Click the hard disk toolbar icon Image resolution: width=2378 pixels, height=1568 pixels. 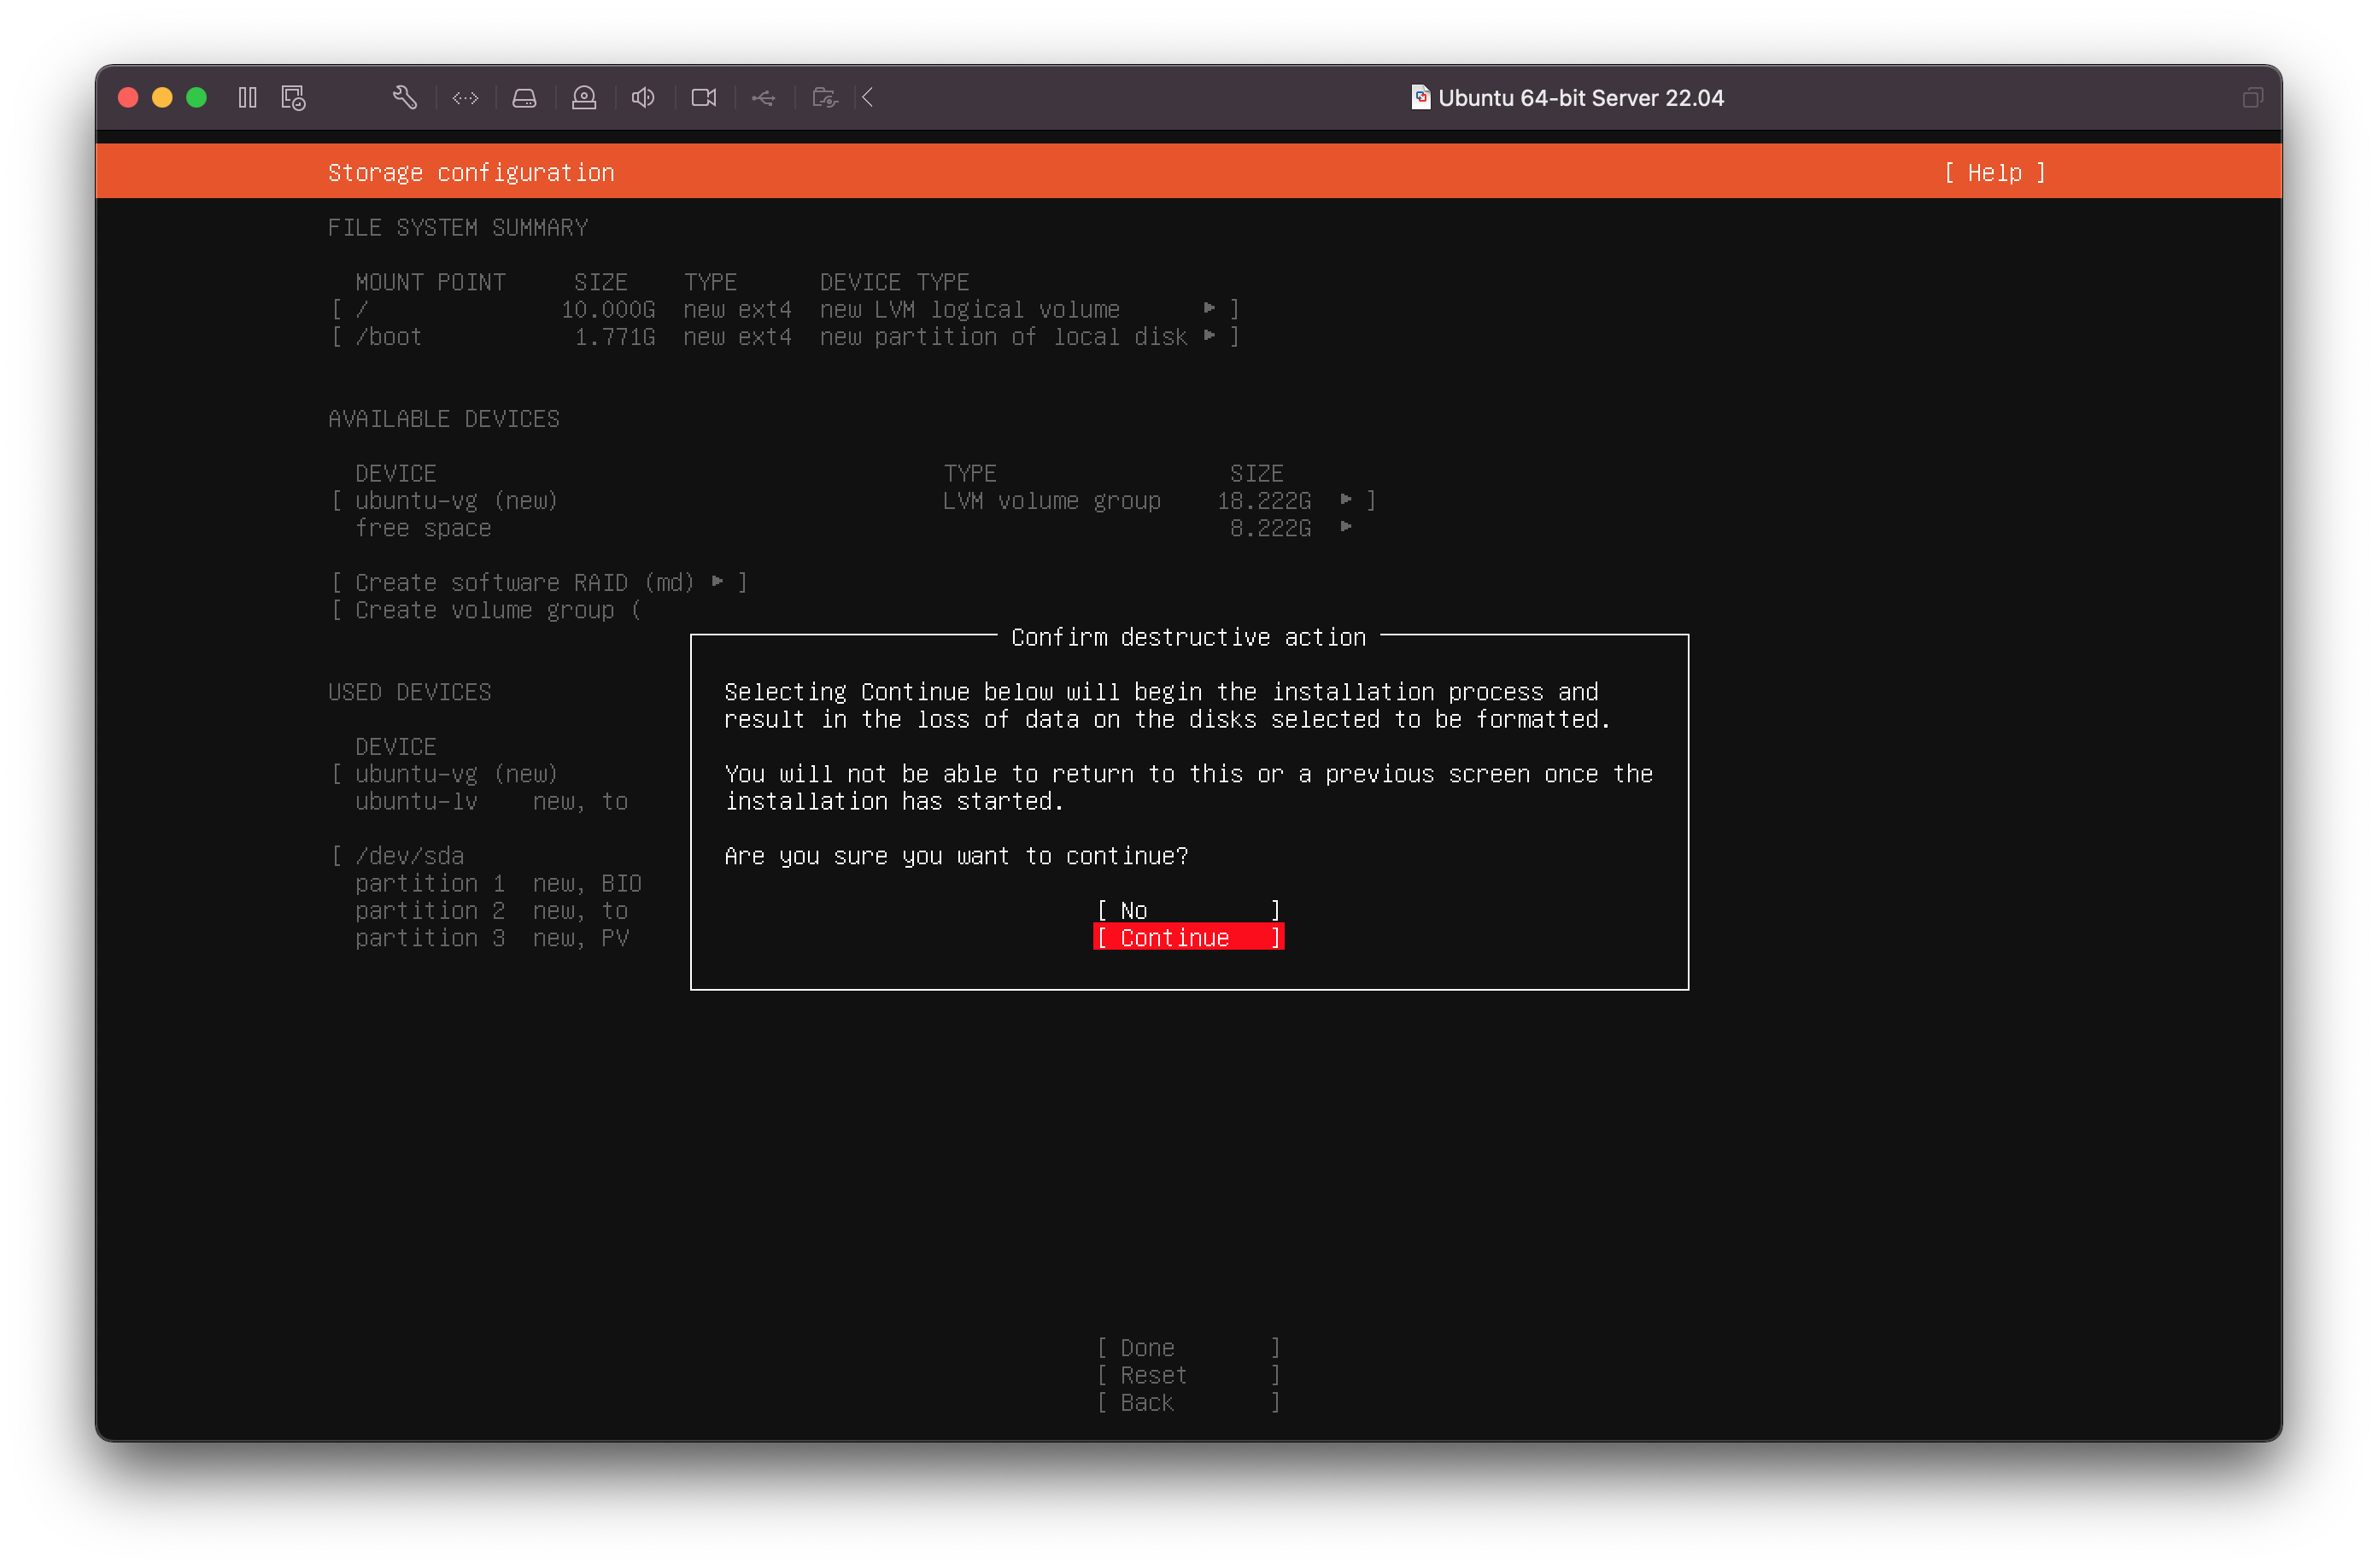click(524, 97)
